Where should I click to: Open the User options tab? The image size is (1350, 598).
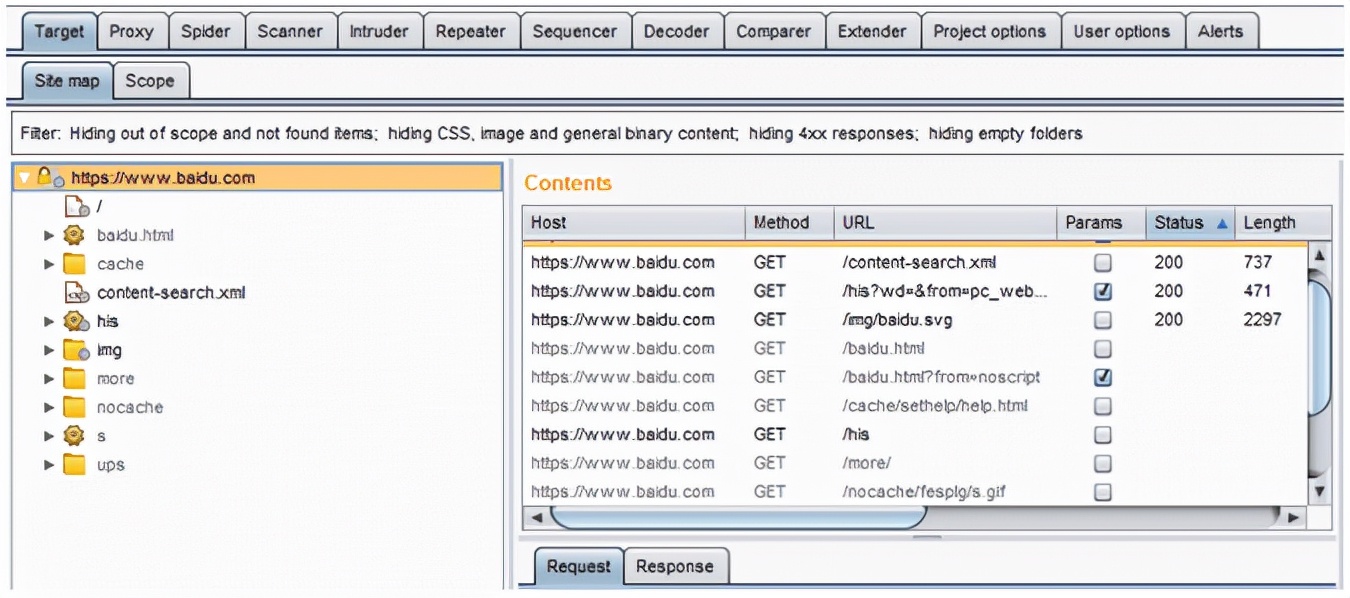pyautogui.click(x=1121, y=31)
